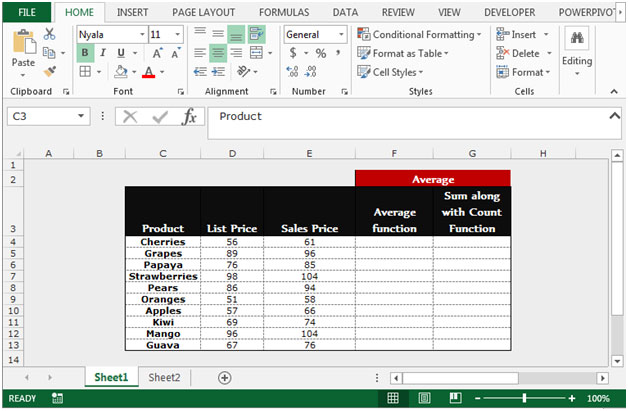This screenshot has height=411, width=628.
Task: Open the font size dropdown
Action: coord(177,34)
